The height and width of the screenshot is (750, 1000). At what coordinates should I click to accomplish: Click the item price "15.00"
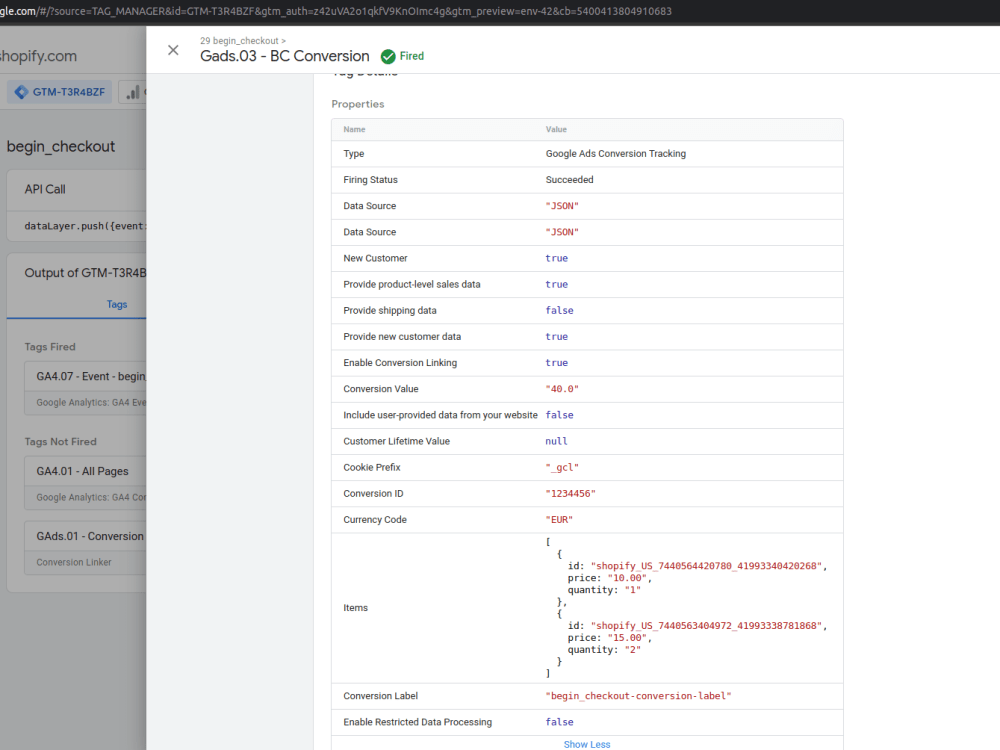pyautogui.click(x=627, y=638)
